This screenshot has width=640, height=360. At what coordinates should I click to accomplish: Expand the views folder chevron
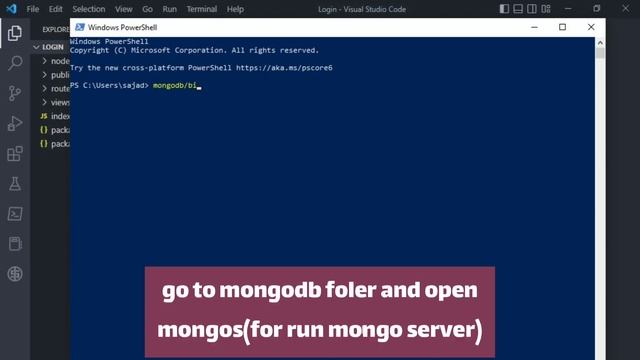pos(44,102)
